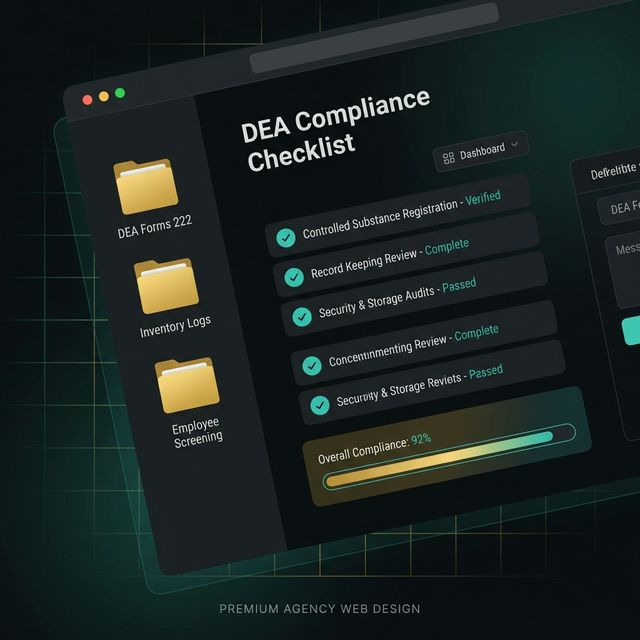640x640 pixels.
Task: Click the Overall Compliance progress bar
Action: 449,456
